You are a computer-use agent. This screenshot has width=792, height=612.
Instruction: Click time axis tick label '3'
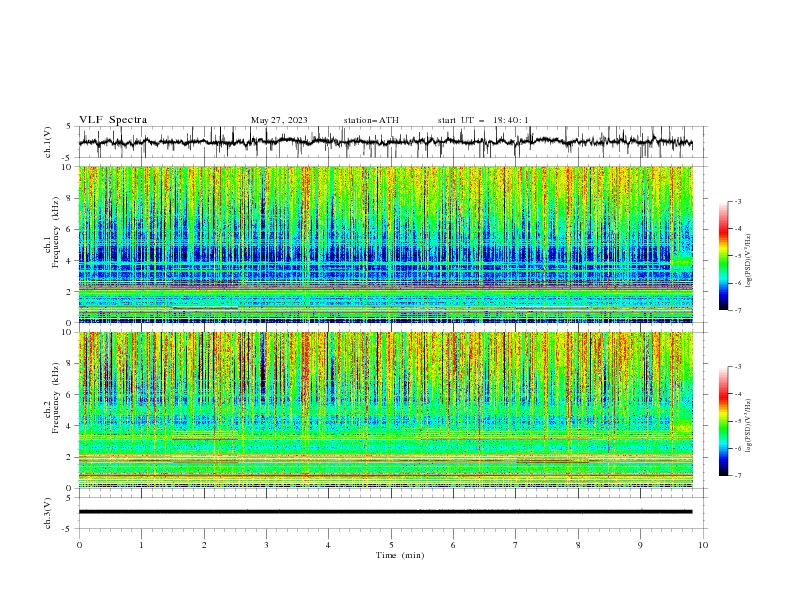[x=266, y=545]
